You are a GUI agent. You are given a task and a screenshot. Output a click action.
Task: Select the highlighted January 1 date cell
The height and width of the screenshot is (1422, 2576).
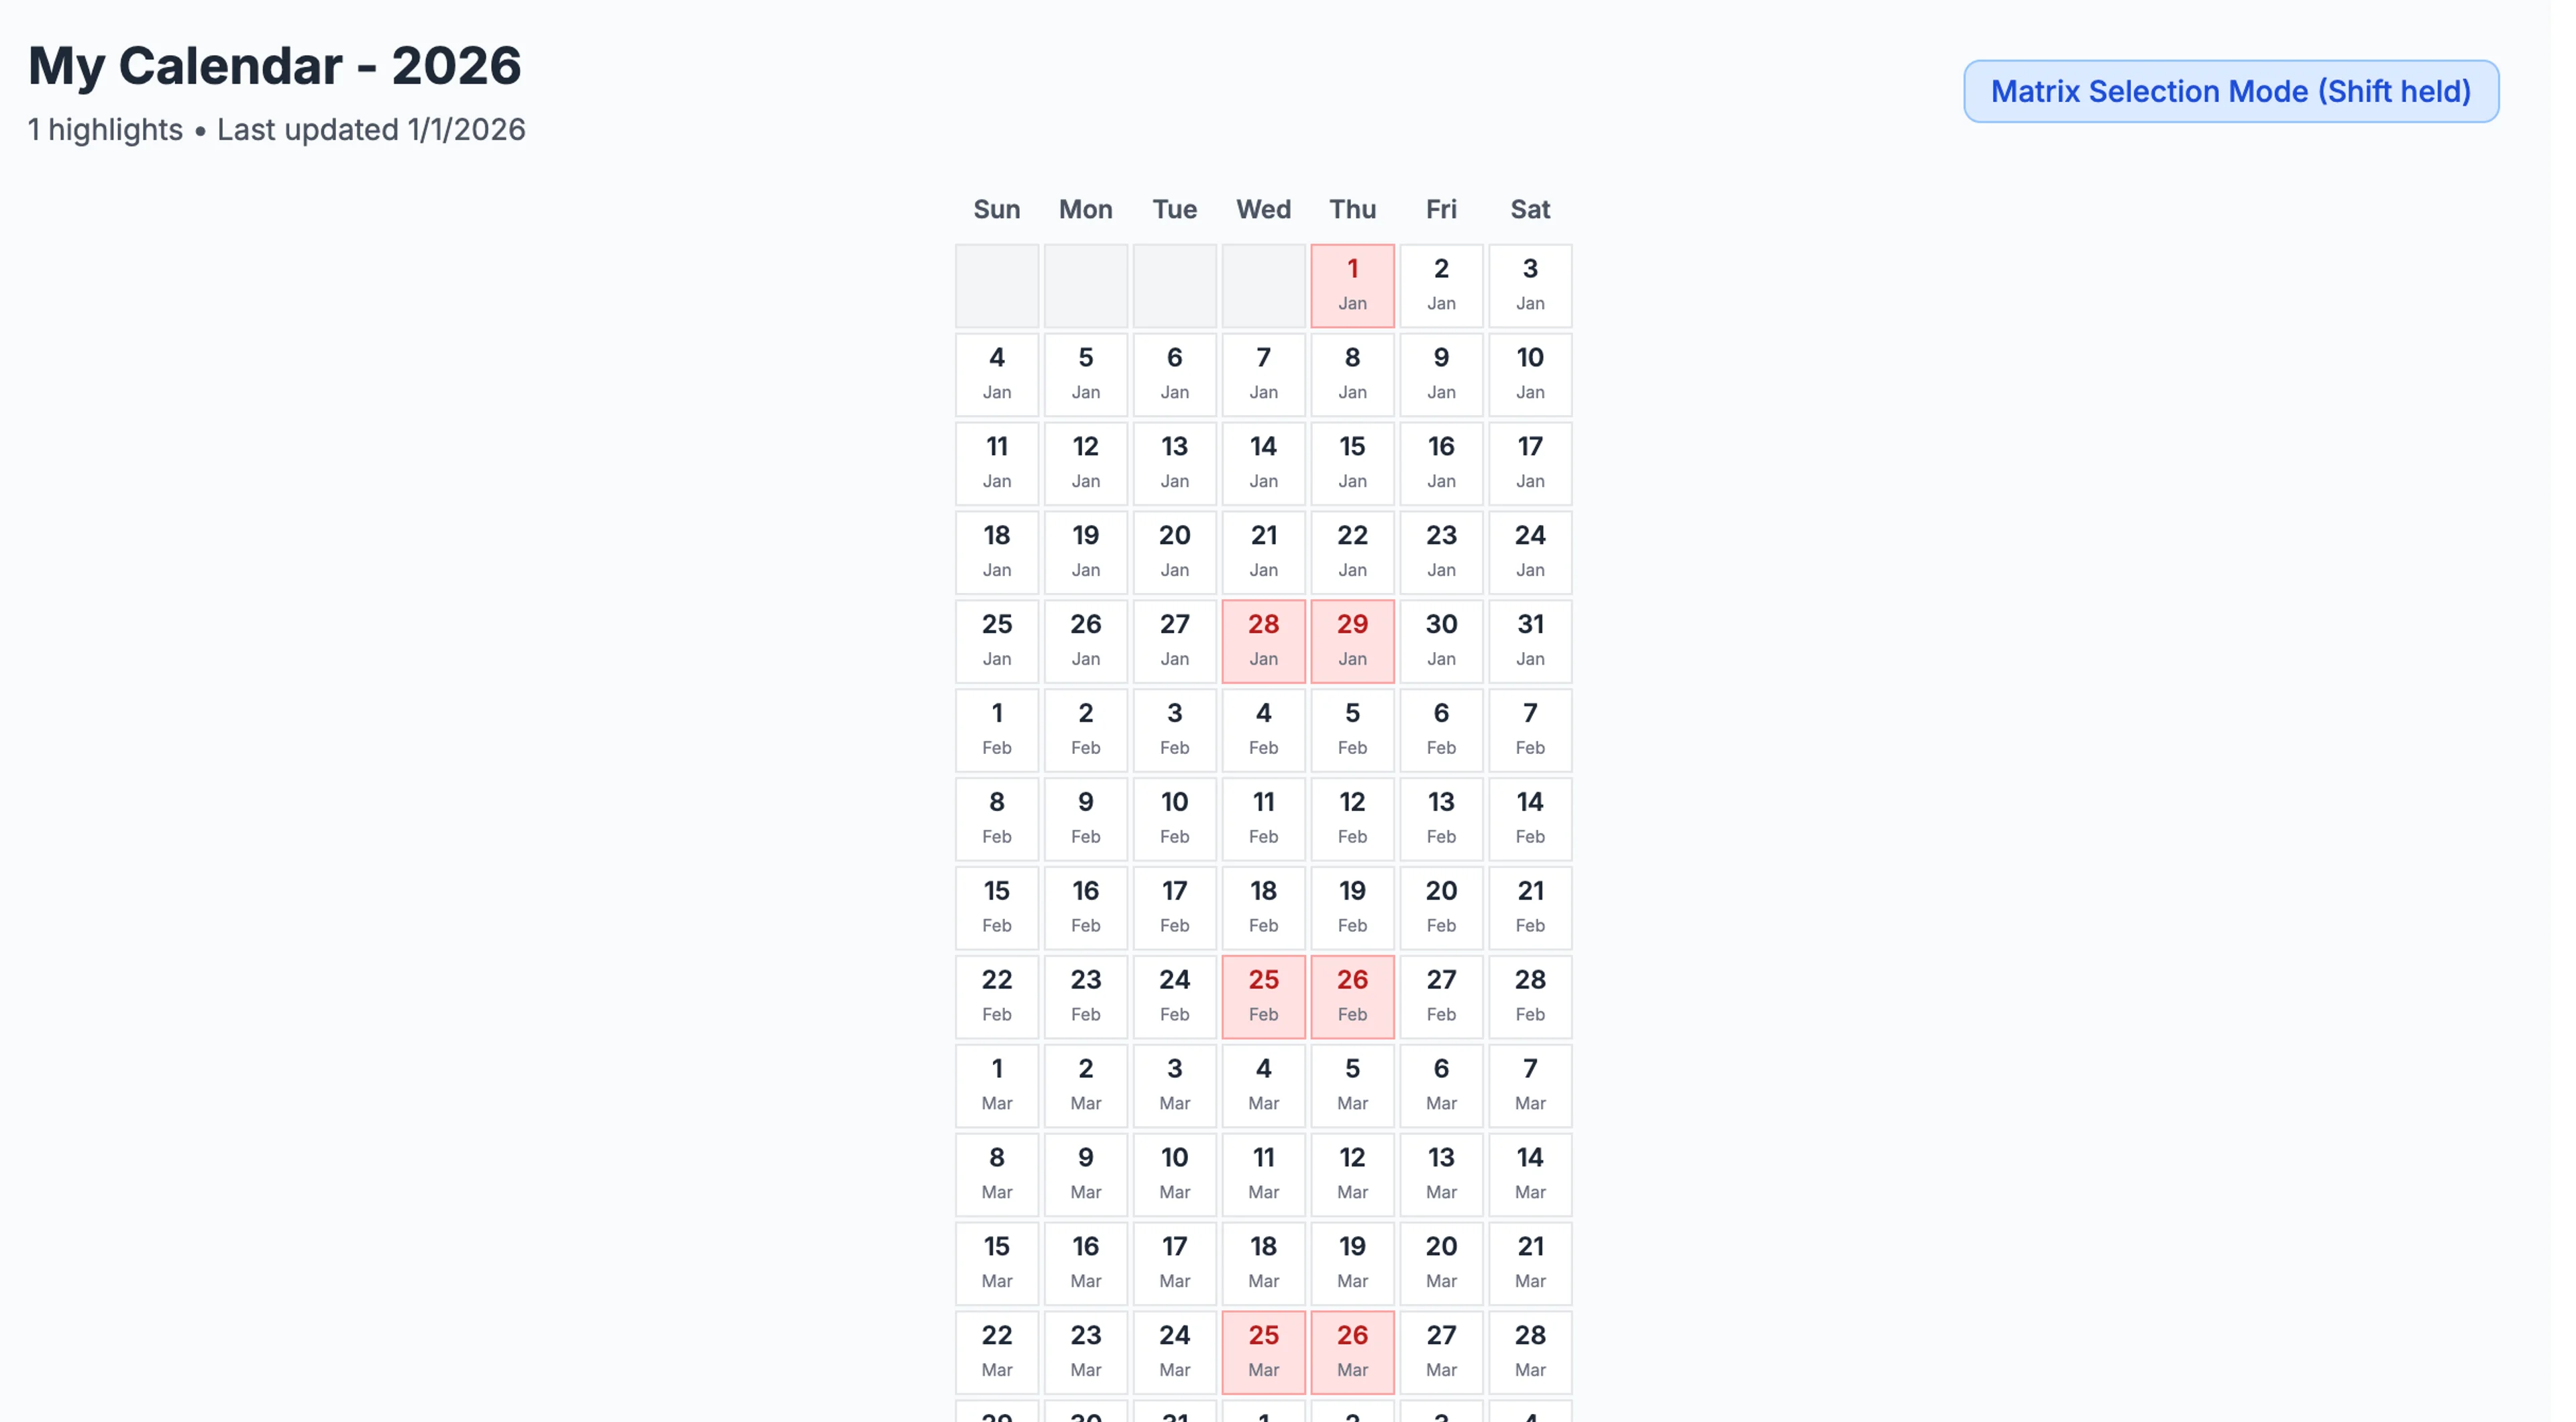coord(1352,286)
